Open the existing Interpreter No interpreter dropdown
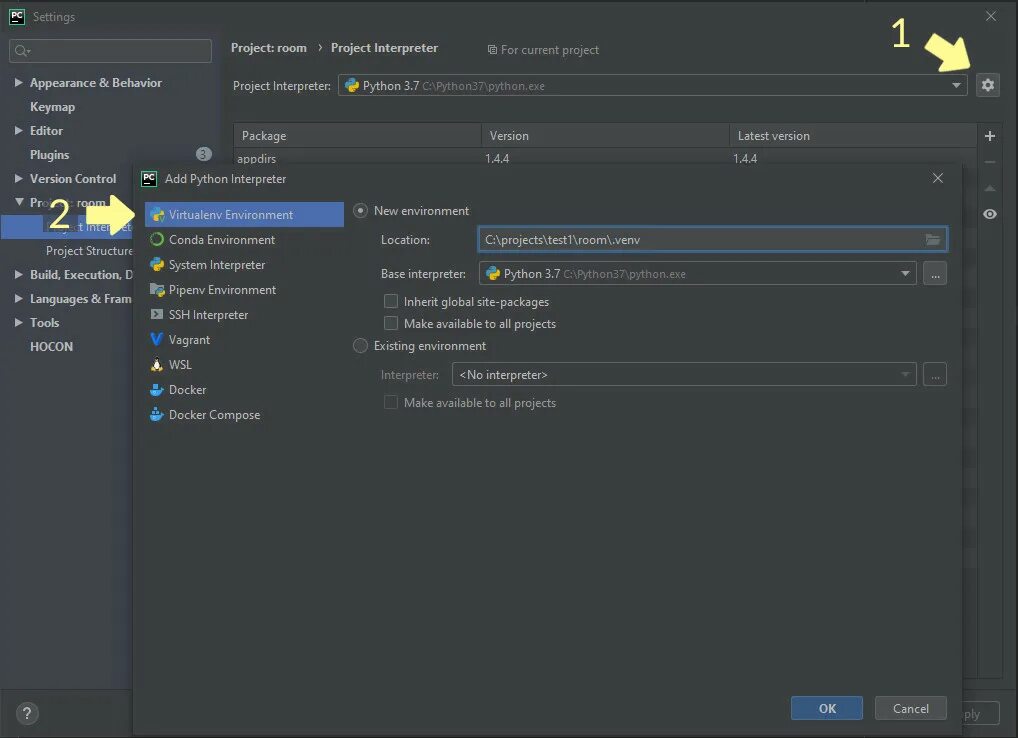 [684, 375]
